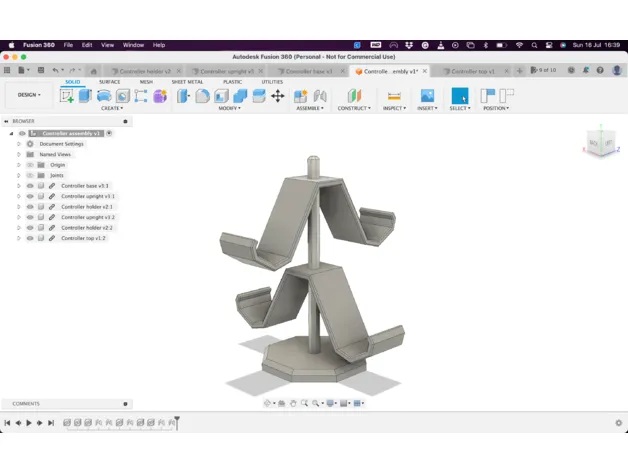The height and width of the screenshot is (472, 628).
Task: Select the Press Pull tool
Action: coord(183,96)
